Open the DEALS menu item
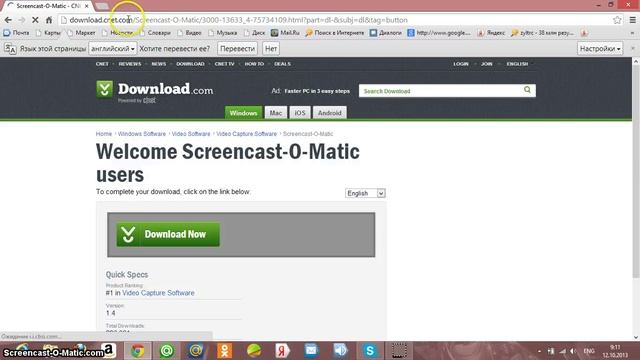This screenshot has width=640, height=360. pos(282,64)
